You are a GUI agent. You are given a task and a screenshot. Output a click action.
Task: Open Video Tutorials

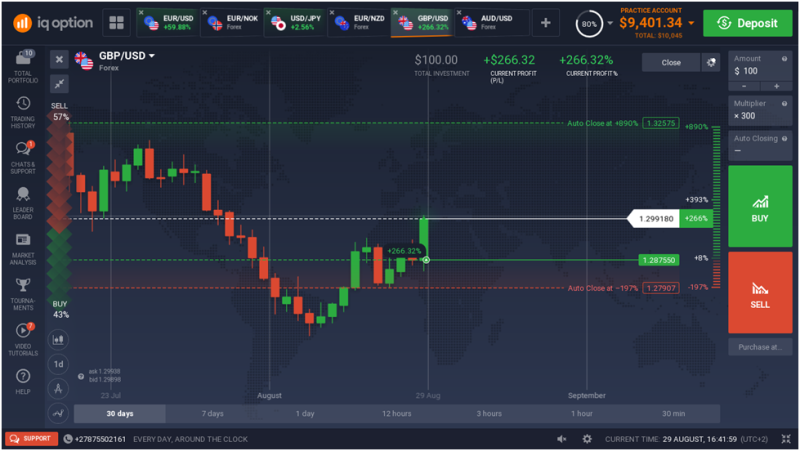[x=23, y=339]
